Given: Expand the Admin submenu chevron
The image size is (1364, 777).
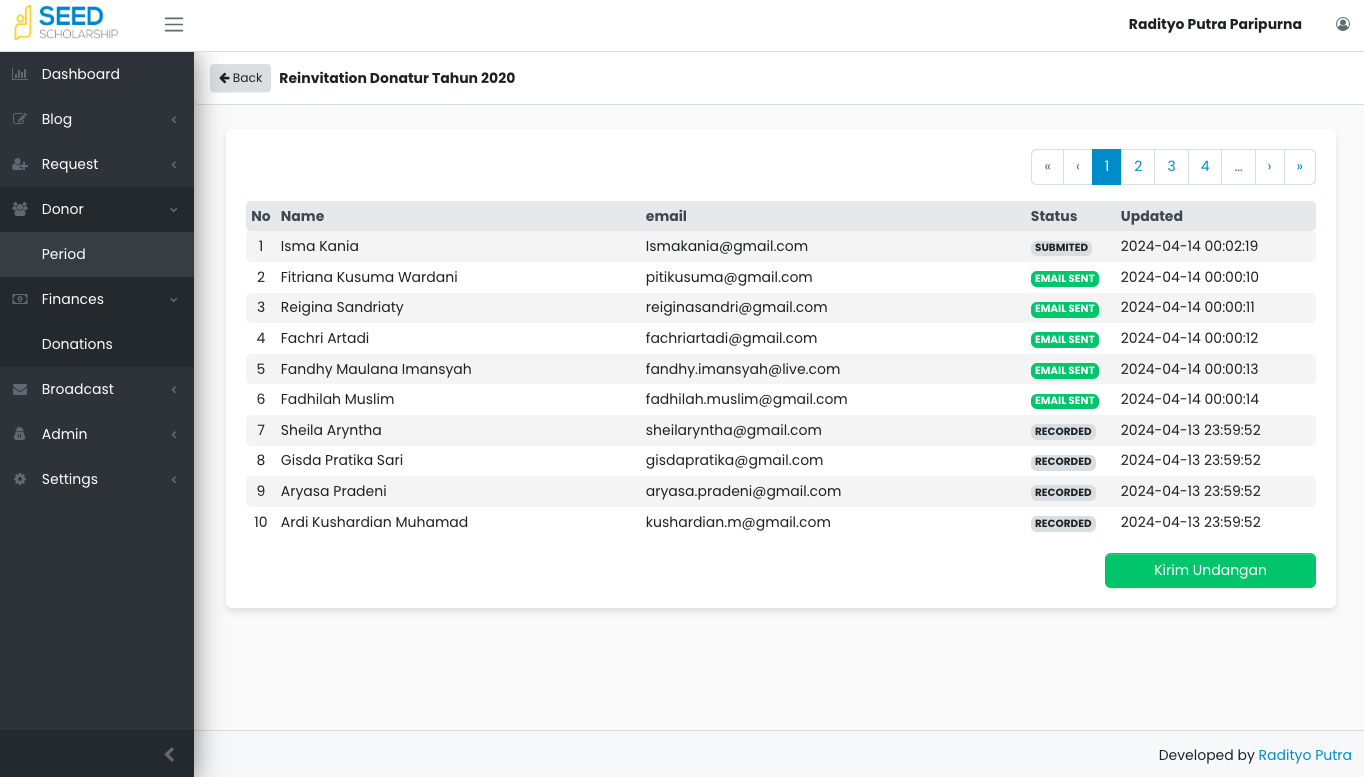Looking at the screenshot, I should click(x=174, y=434).
